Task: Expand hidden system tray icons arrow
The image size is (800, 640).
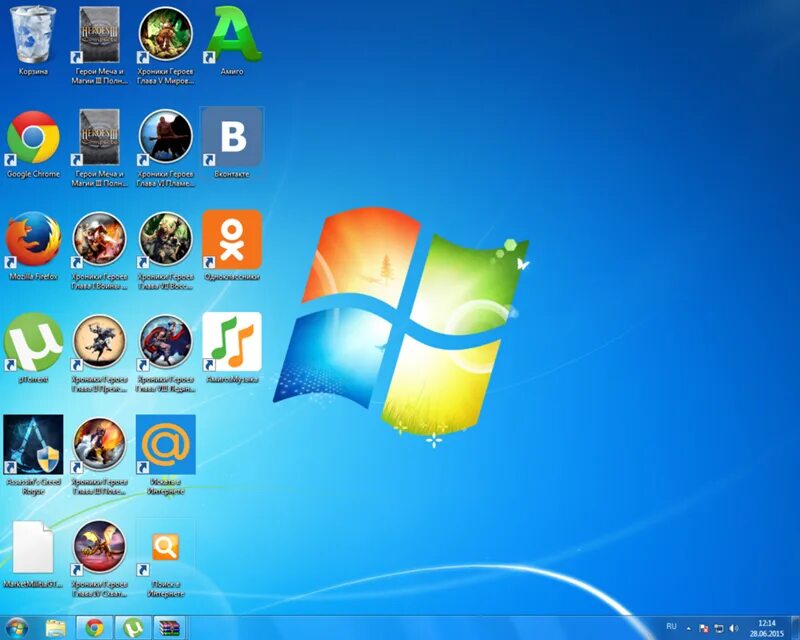Action: point(689,629)
